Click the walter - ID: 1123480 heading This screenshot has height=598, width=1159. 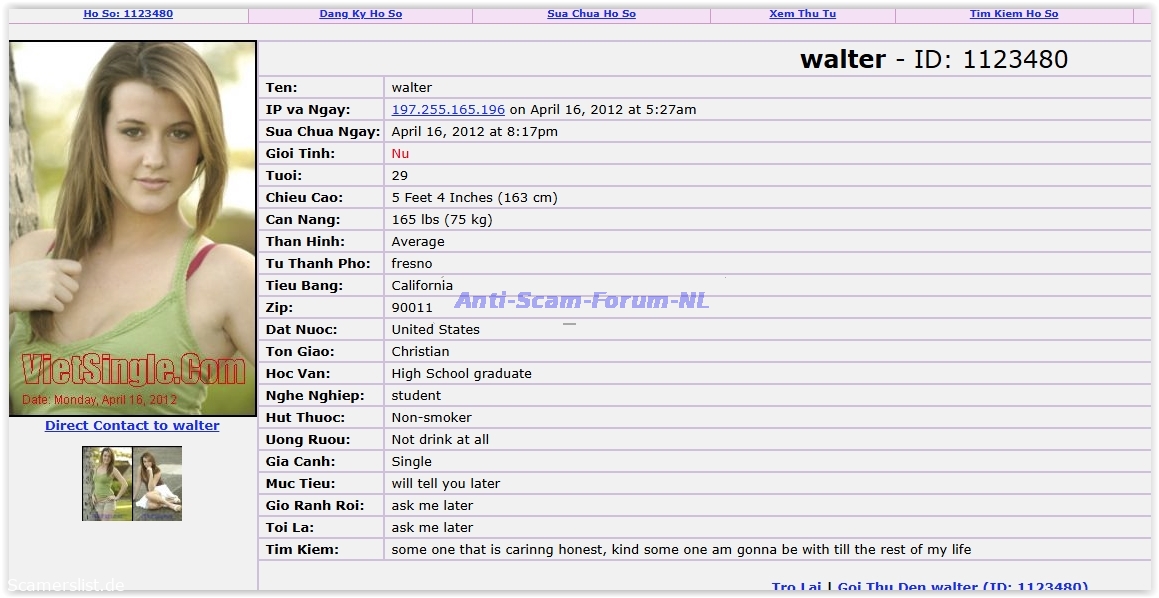pos(933,60)
